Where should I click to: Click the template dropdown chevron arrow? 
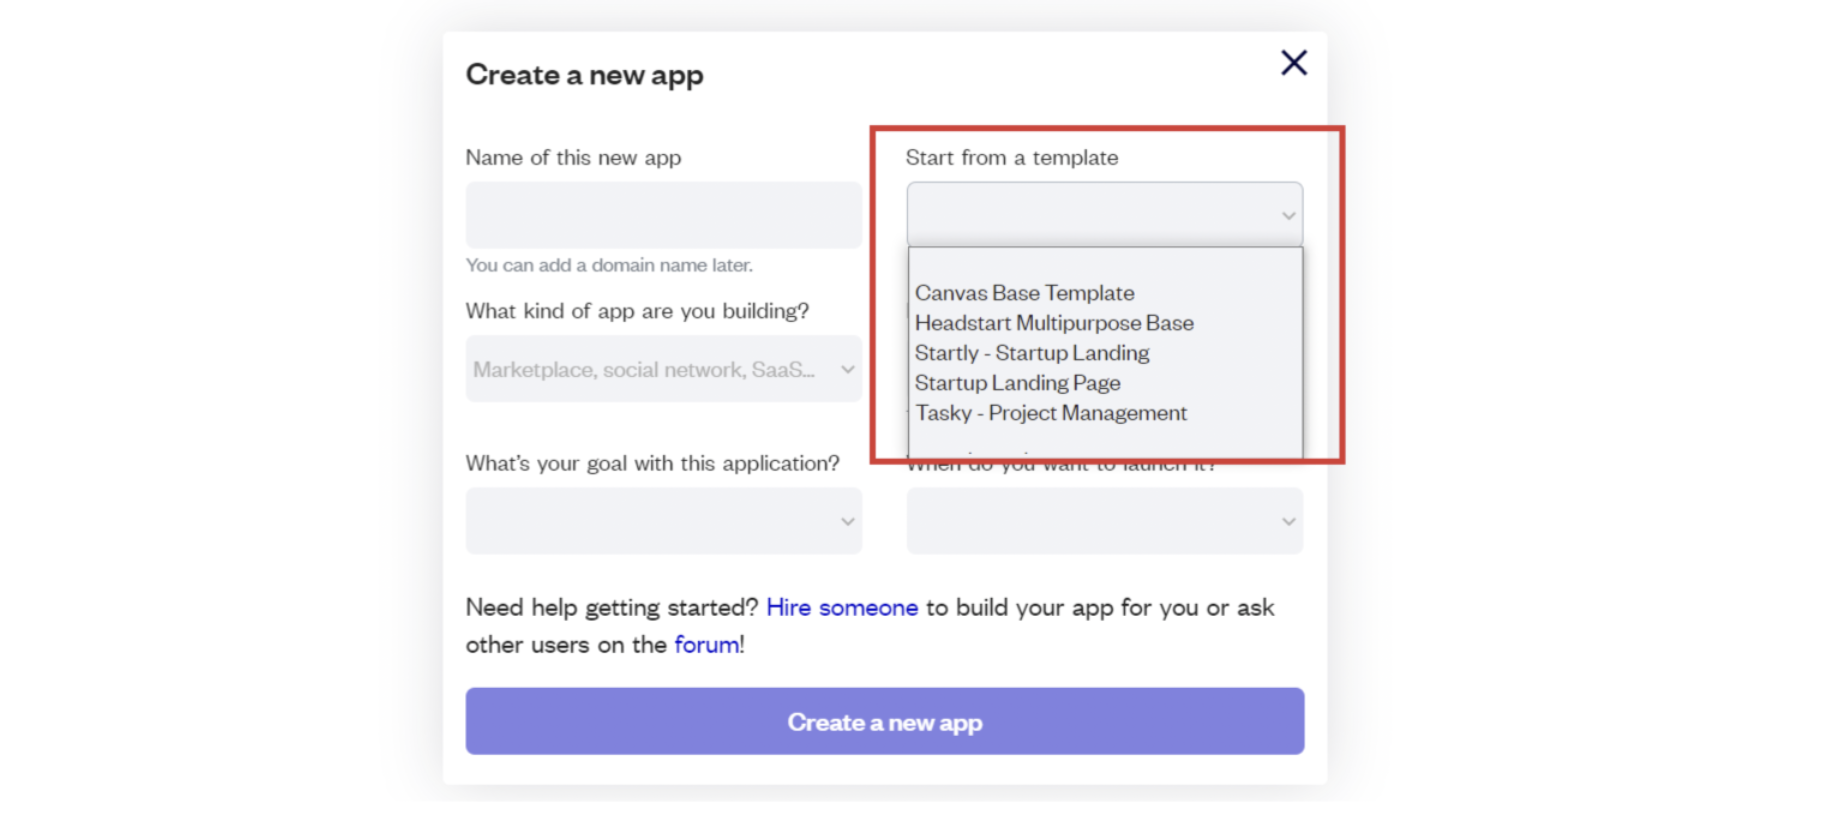[1288, 216]
